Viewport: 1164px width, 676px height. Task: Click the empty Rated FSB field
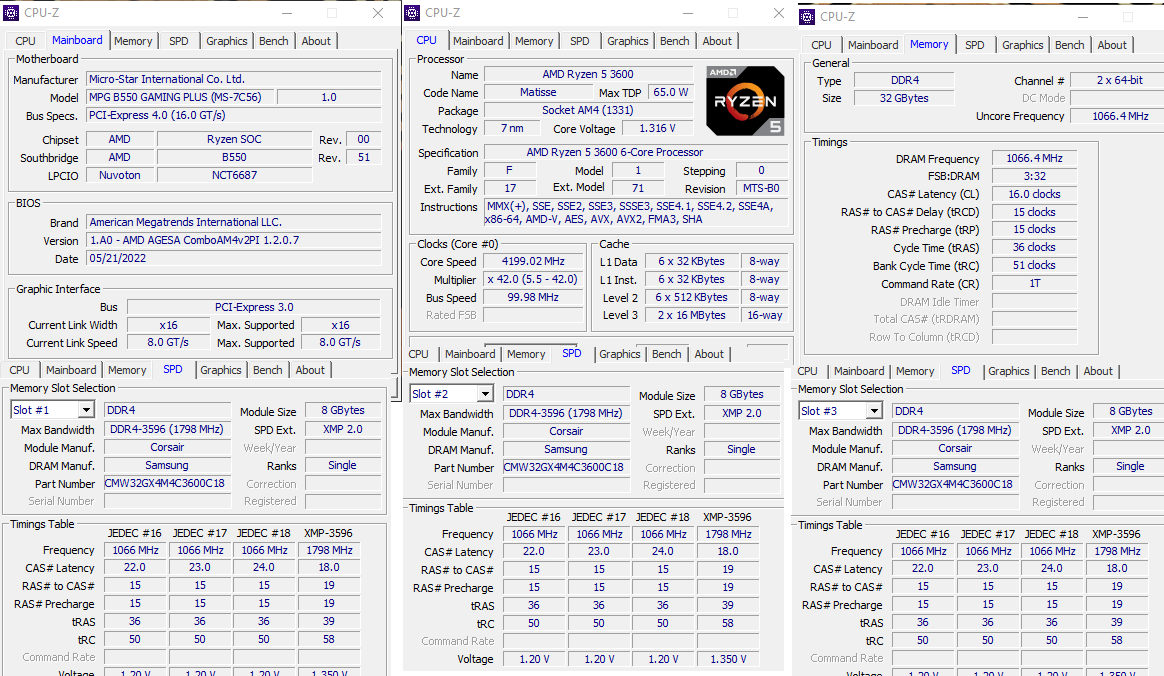pos(532,315)
